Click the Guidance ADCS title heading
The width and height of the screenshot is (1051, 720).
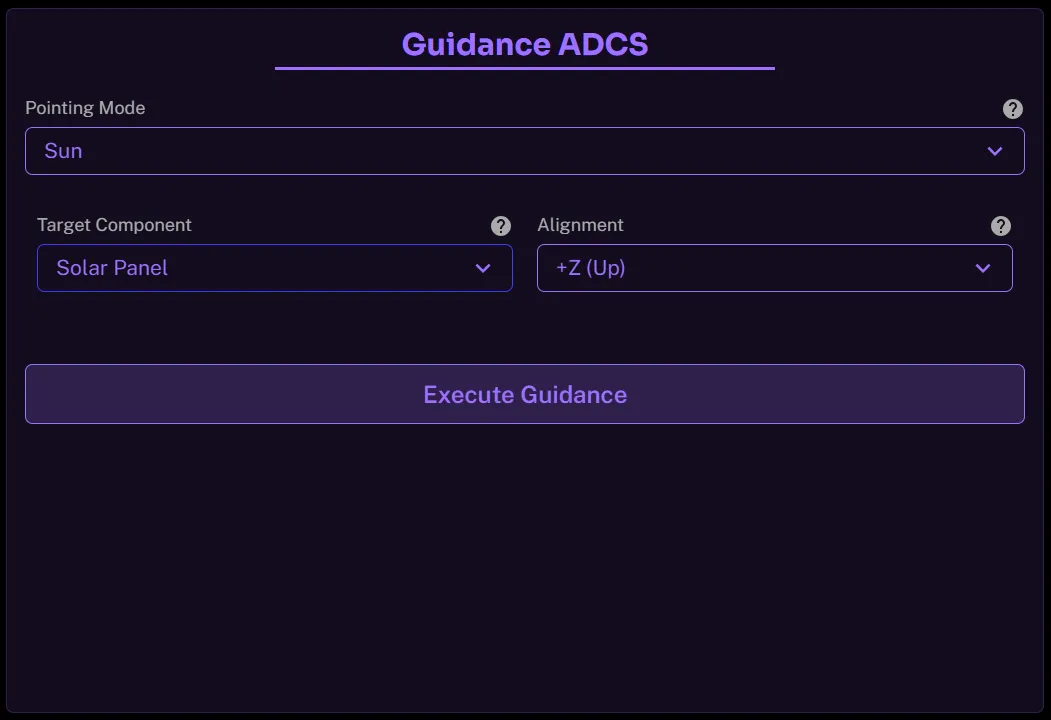click(x=525, y=44)
